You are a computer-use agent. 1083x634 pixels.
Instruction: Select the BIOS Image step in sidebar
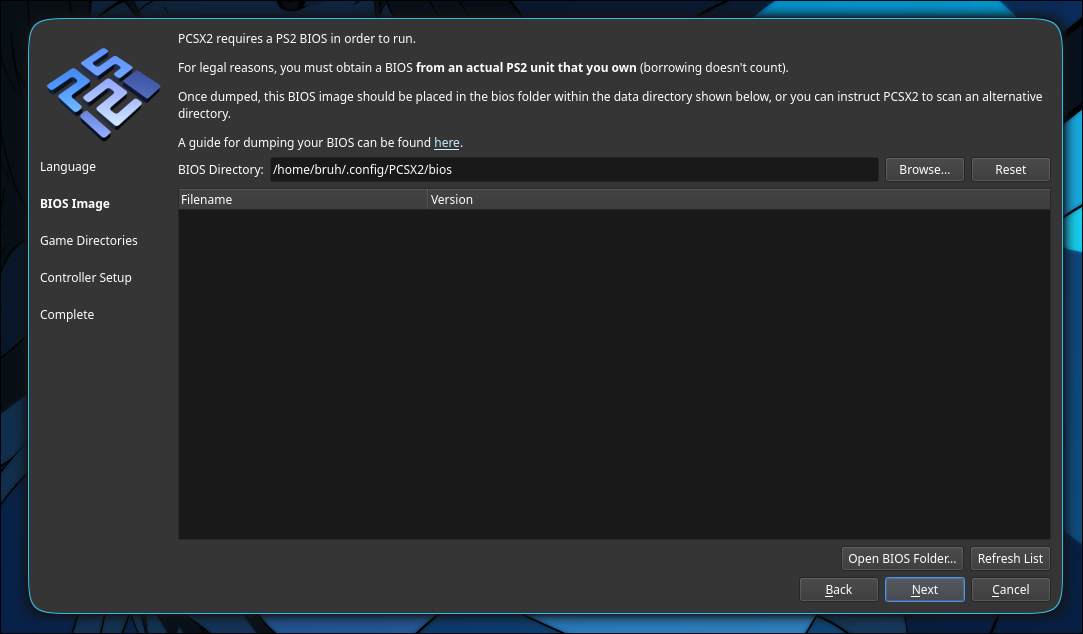pyautogui.click(x=75, y=204)
